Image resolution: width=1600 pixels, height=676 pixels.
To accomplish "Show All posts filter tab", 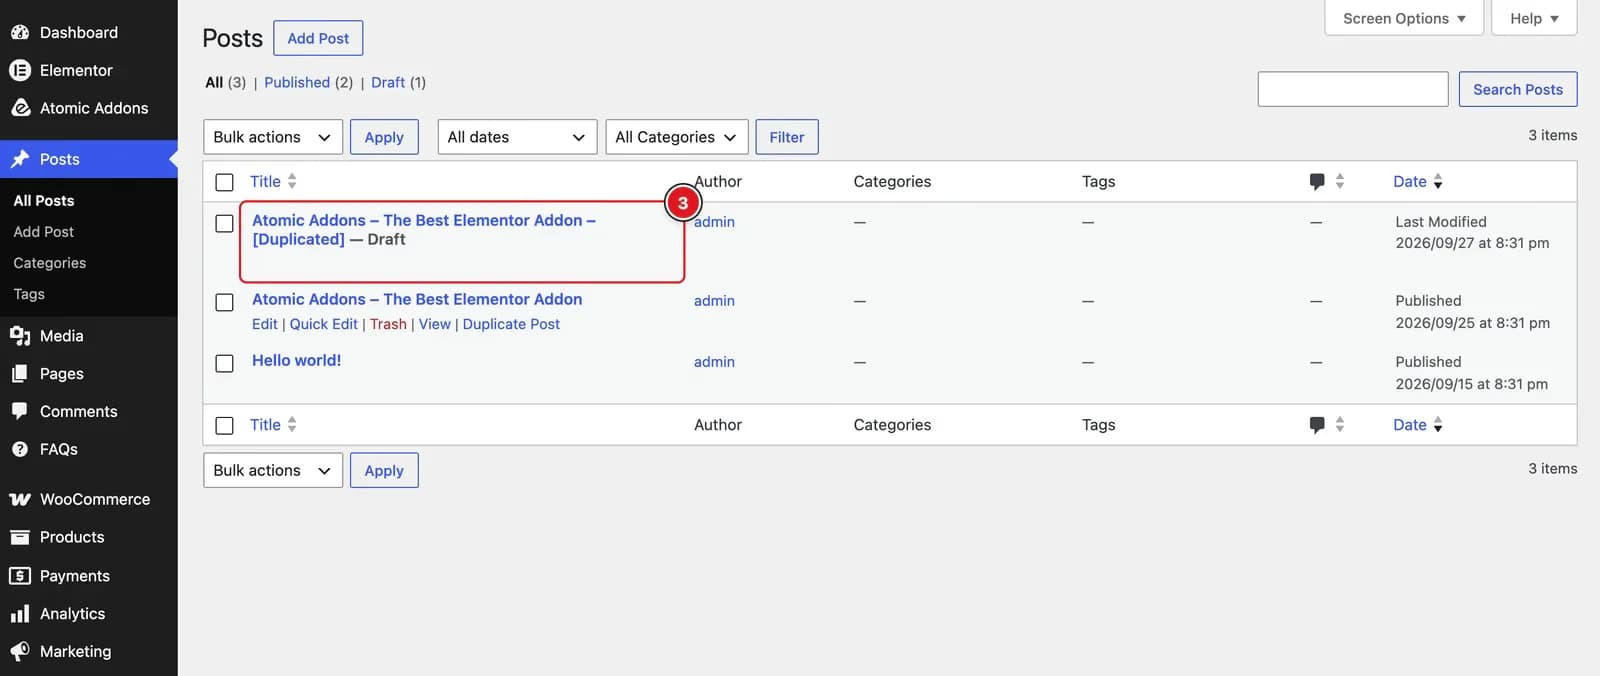I will (214, 82).
